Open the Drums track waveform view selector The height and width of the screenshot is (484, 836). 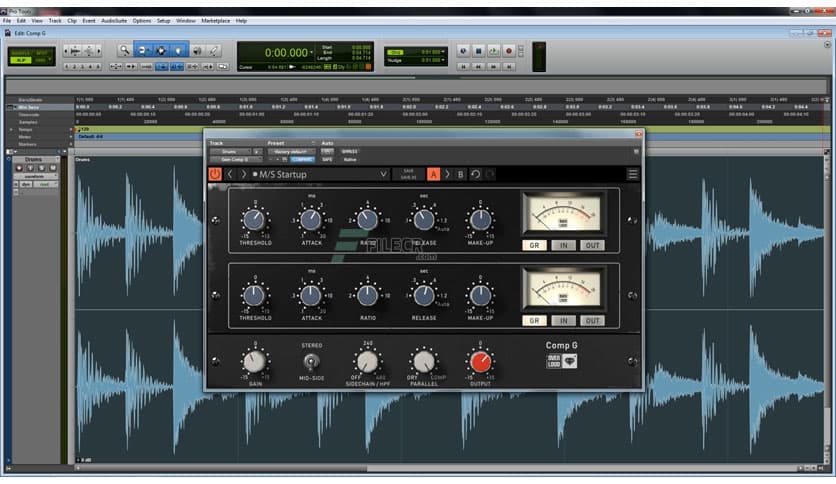coord(35,176)
